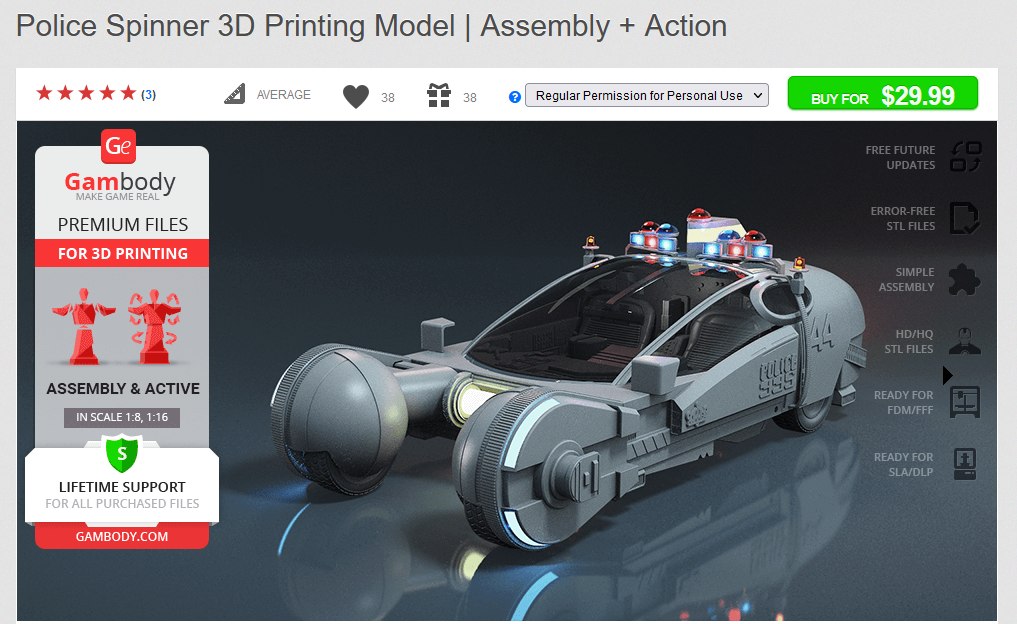Viewport: 1017px width, 624px height.
Task: Click the green lifetime support shield icon
Action: [x=122, y=453]
